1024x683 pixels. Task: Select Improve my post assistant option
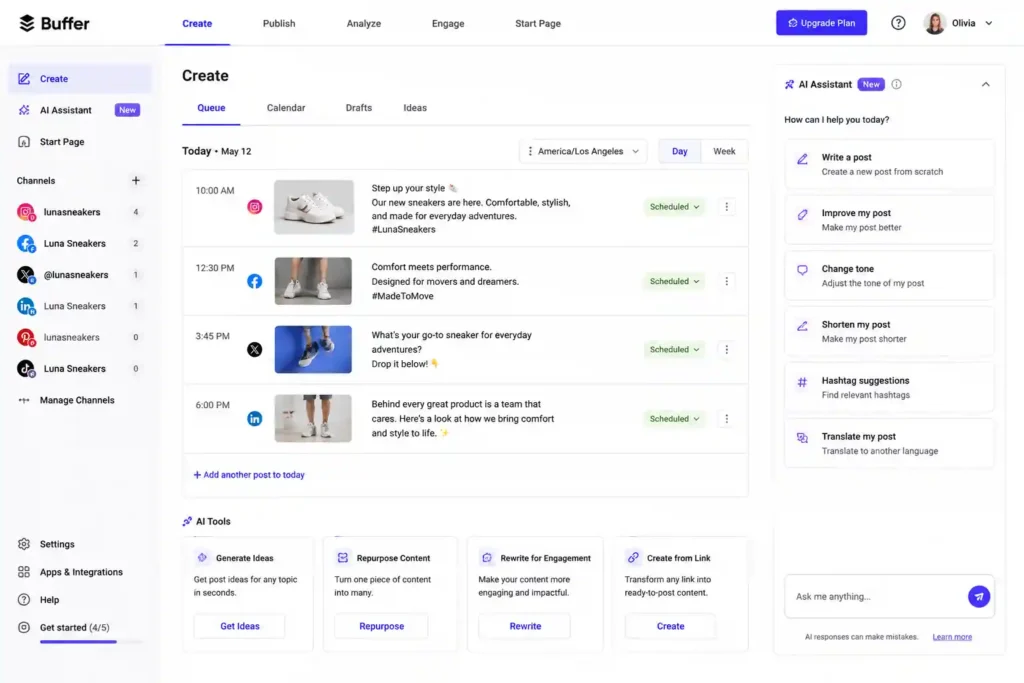click(x=889, y=220)
